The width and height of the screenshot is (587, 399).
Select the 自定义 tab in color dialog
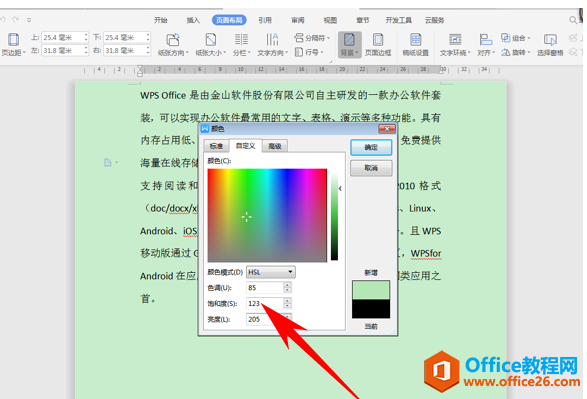pos(246,146)
